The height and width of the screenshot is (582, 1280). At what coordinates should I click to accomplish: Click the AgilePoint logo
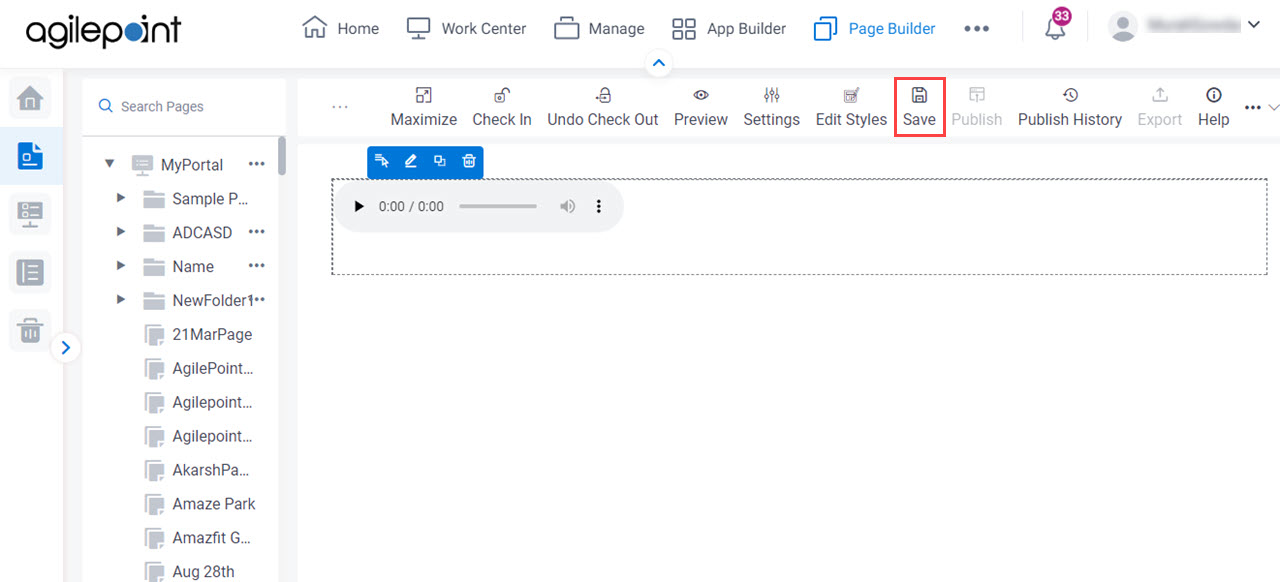pos(103,30)
